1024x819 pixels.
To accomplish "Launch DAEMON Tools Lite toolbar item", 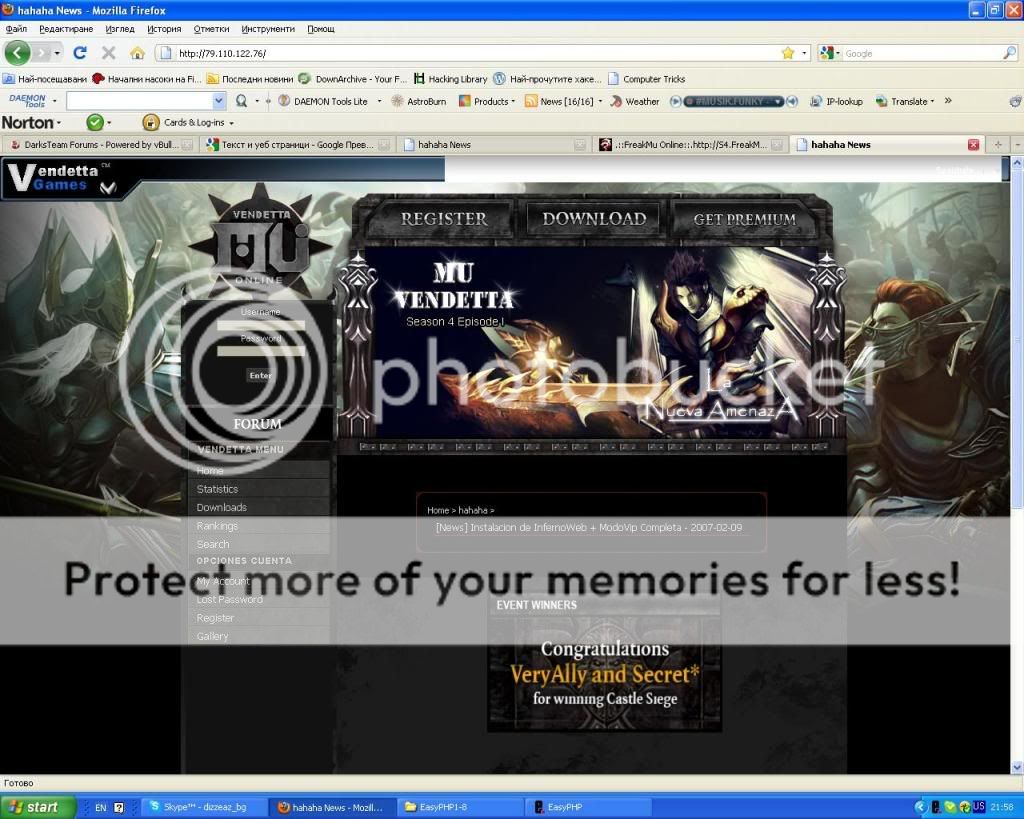I will coord(323,101).
